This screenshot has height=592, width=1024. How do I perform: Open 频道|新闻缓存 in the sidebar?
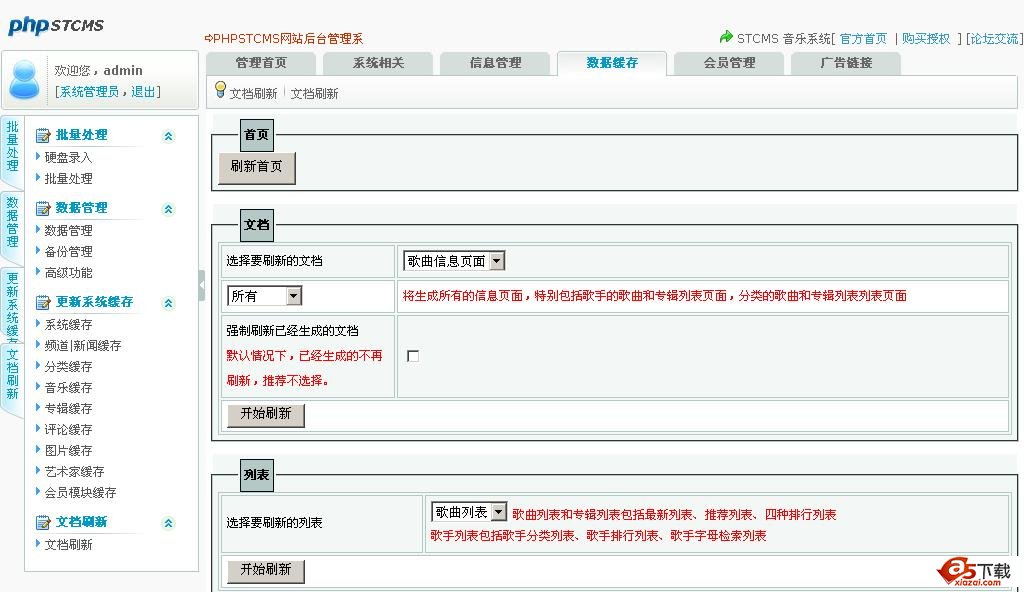[83, 346]
